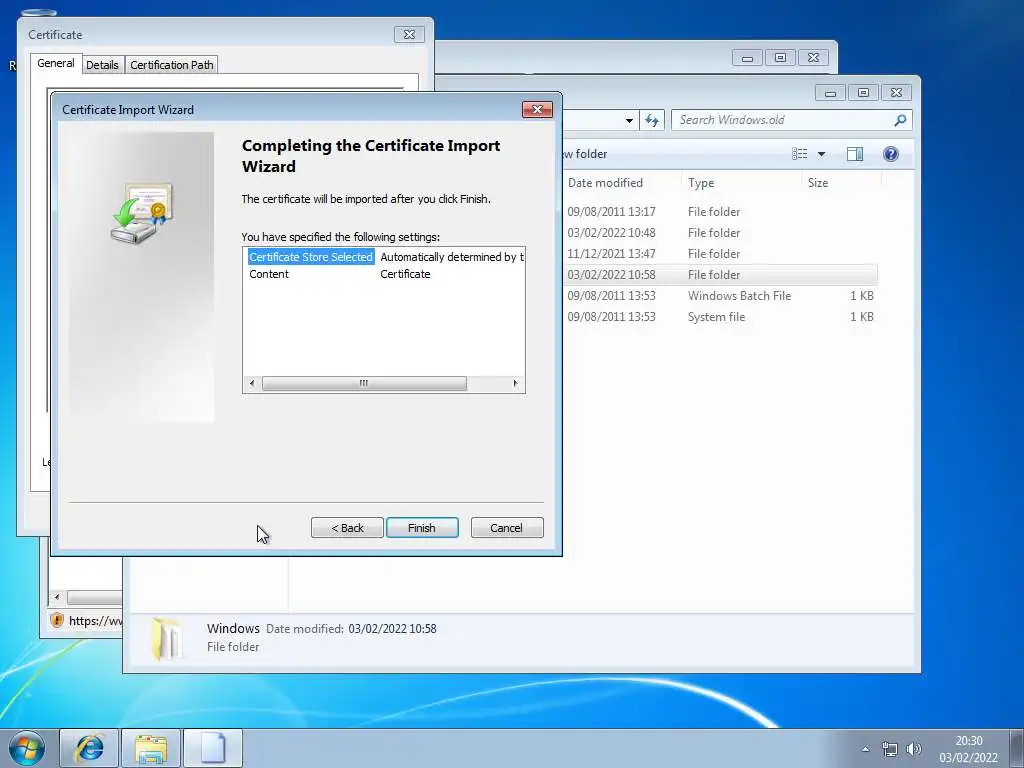Change view using the view icon in Explorer
This screenshot has height=768, width=1024.
(x=800, y=154)
